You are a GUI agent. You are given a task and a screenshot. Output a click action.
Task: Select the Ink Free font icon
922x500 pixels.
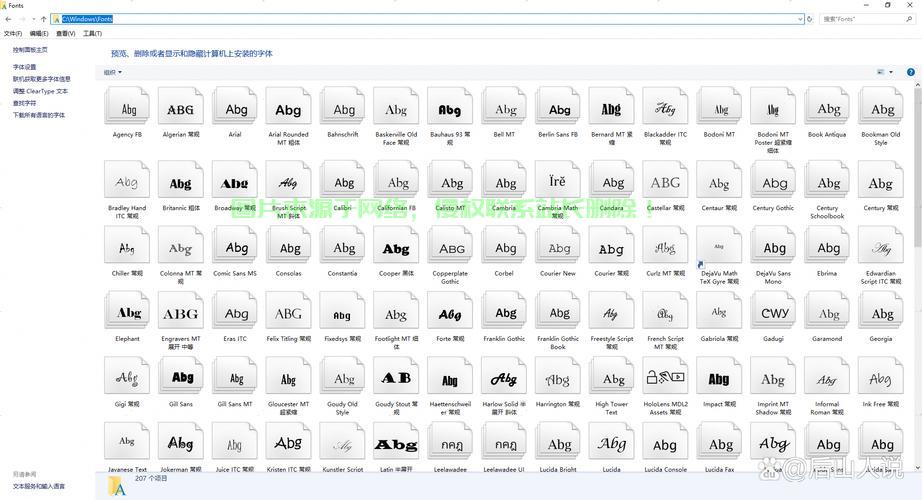[880, 376]
